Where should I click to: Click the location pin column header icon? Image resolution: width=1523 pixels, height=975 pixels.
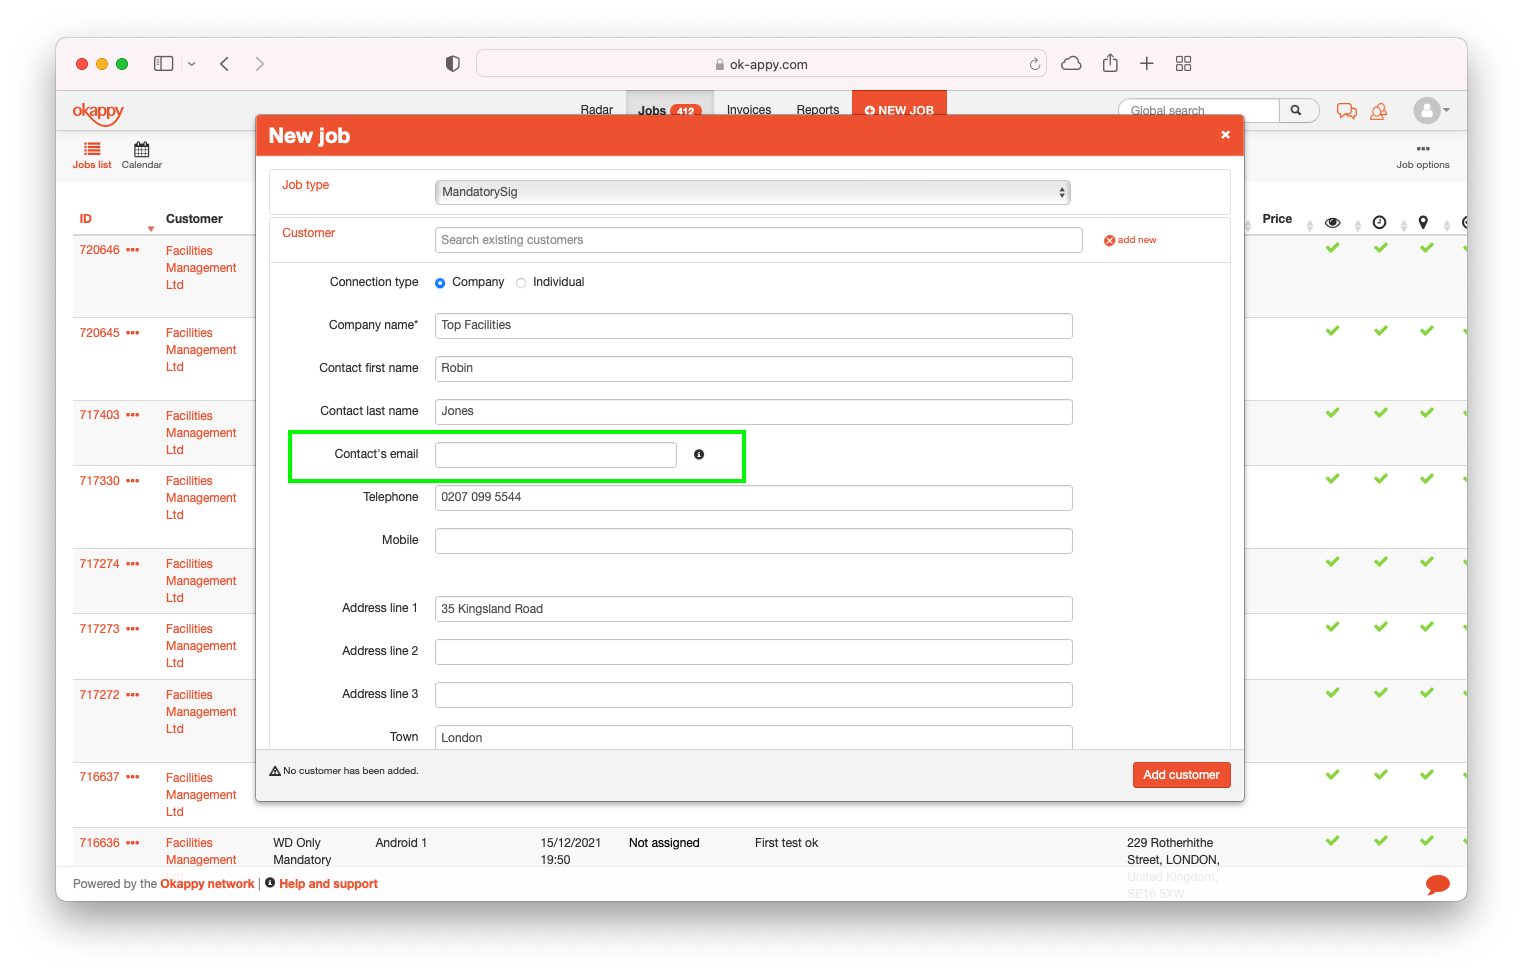(x=1423, y=222)
